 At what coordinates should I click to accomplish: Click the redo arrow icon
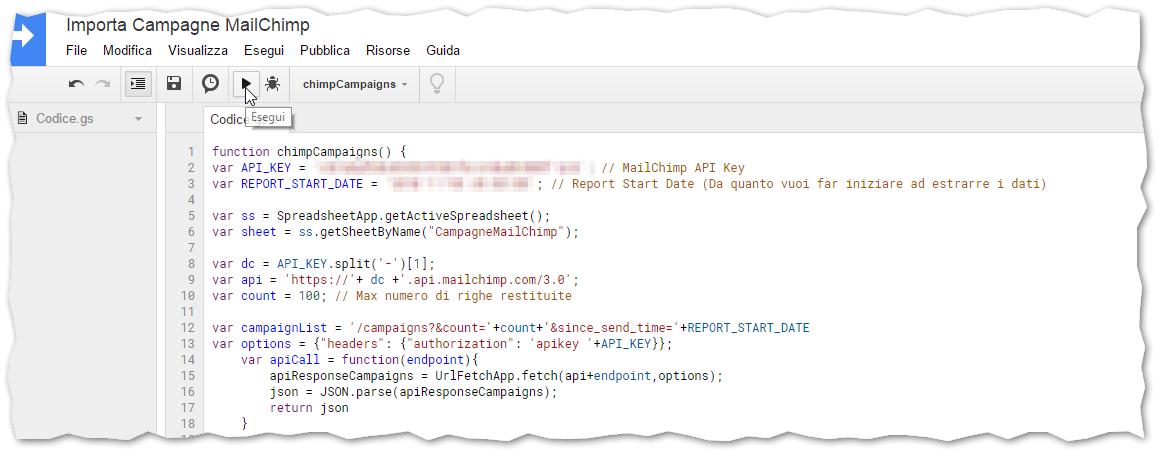click(x=103, y=84)
